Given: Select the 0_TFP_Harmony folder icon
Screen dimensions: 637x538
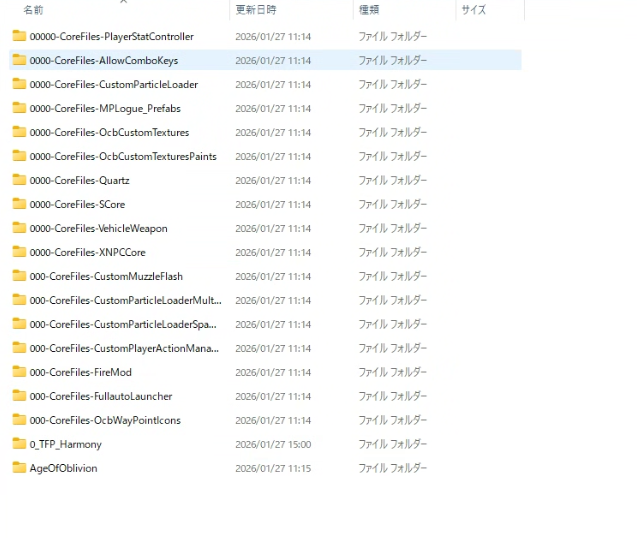Looking at the screenshot, I should (19, 444).
